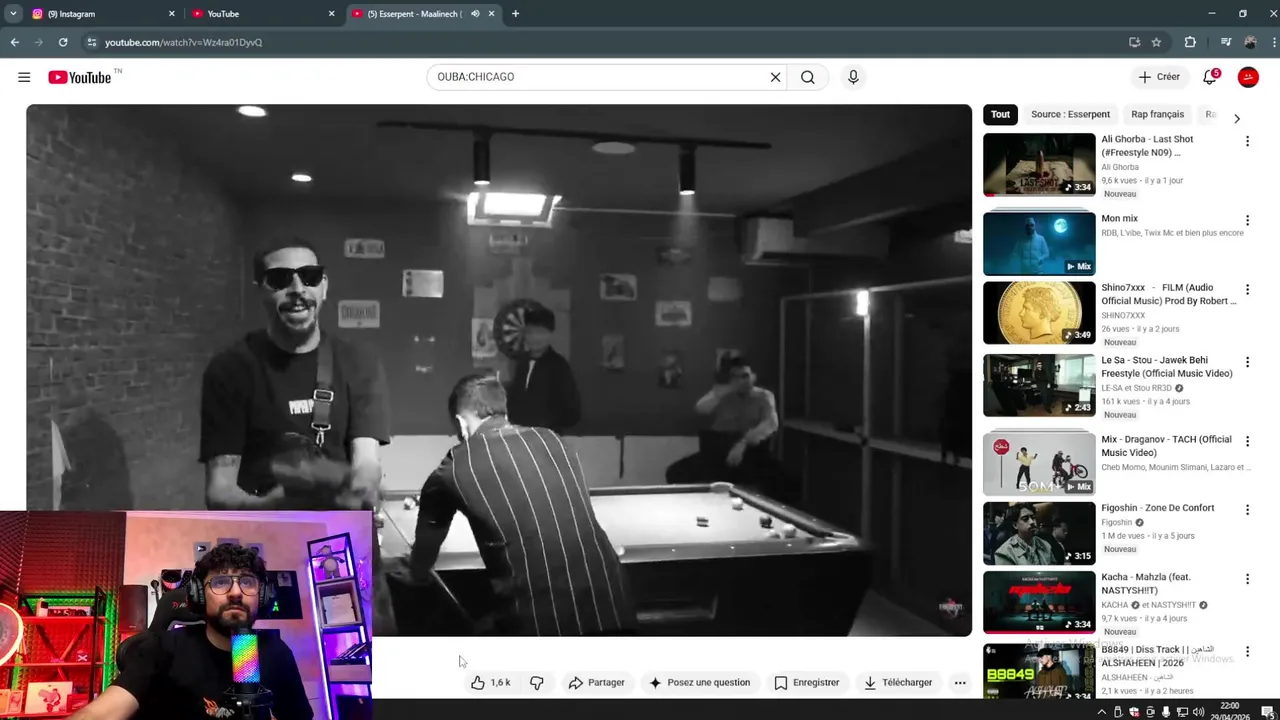
Task: Select the Esserpent - Maalinech tab
Action: point(423,14)
